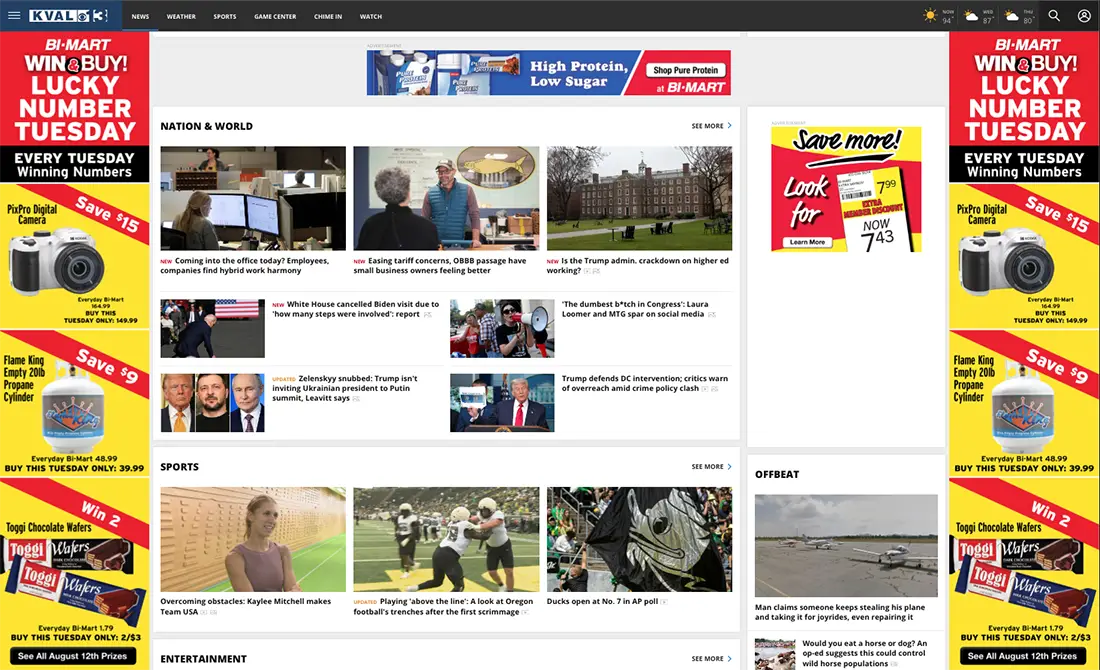Click See More in Entertainment section
Viewport: 1100px width, 670px height.
point(707,659)
